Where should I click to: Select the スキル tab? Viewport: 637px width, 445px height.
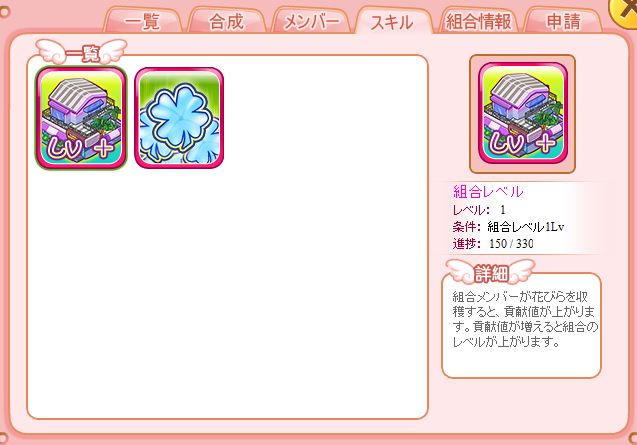point(392,22)
